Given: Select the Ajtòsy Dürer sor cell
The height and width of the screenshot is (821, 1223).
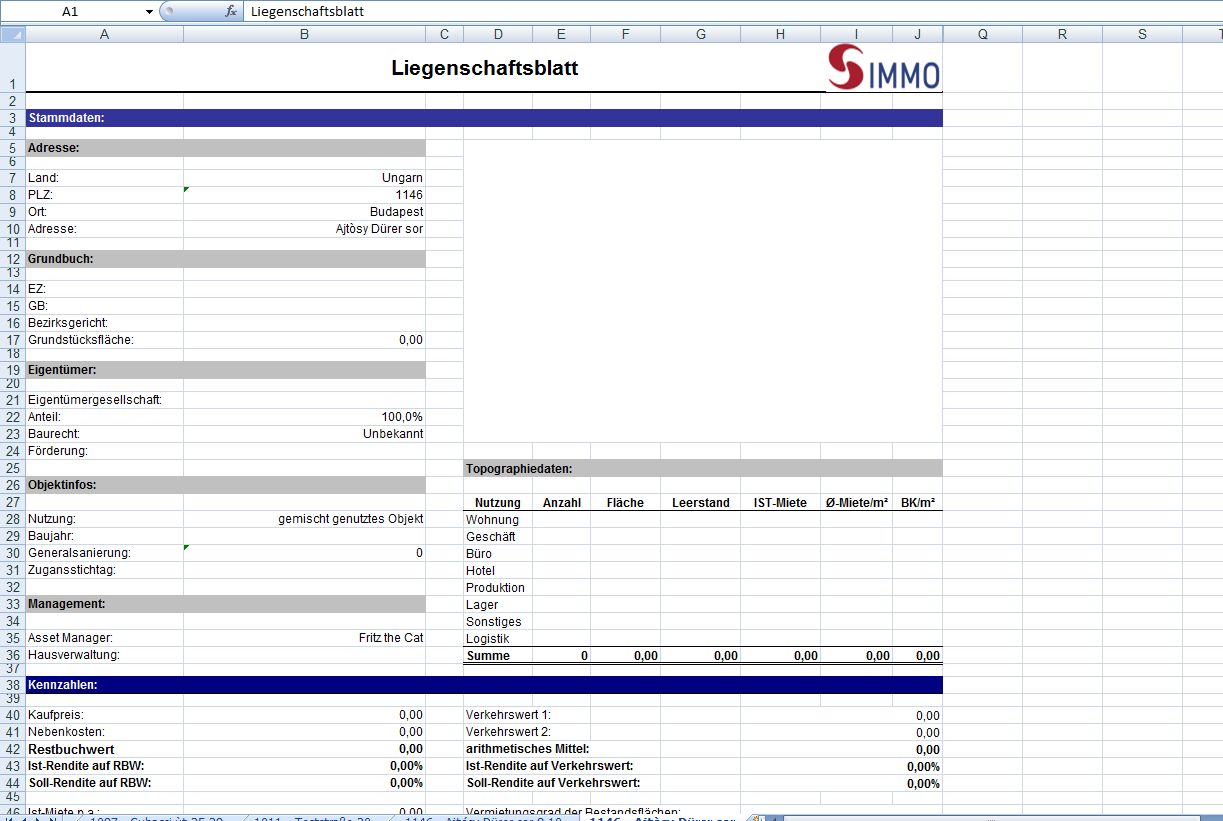Looking at the screenshot, I should click(305, 229).
